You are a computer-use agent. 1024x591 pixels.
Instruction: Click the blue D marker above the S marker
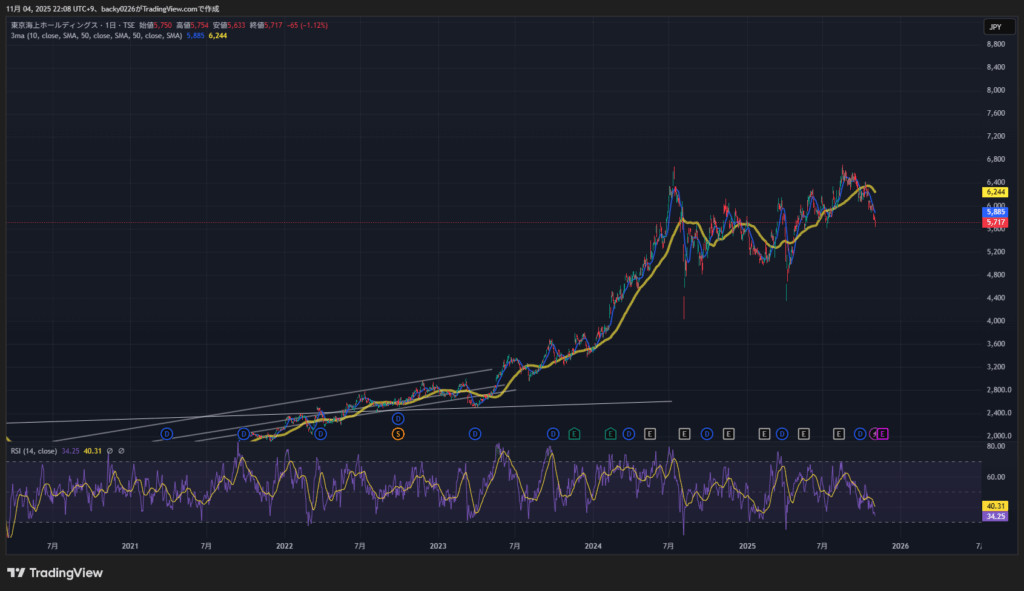click(x=398, y=418)
